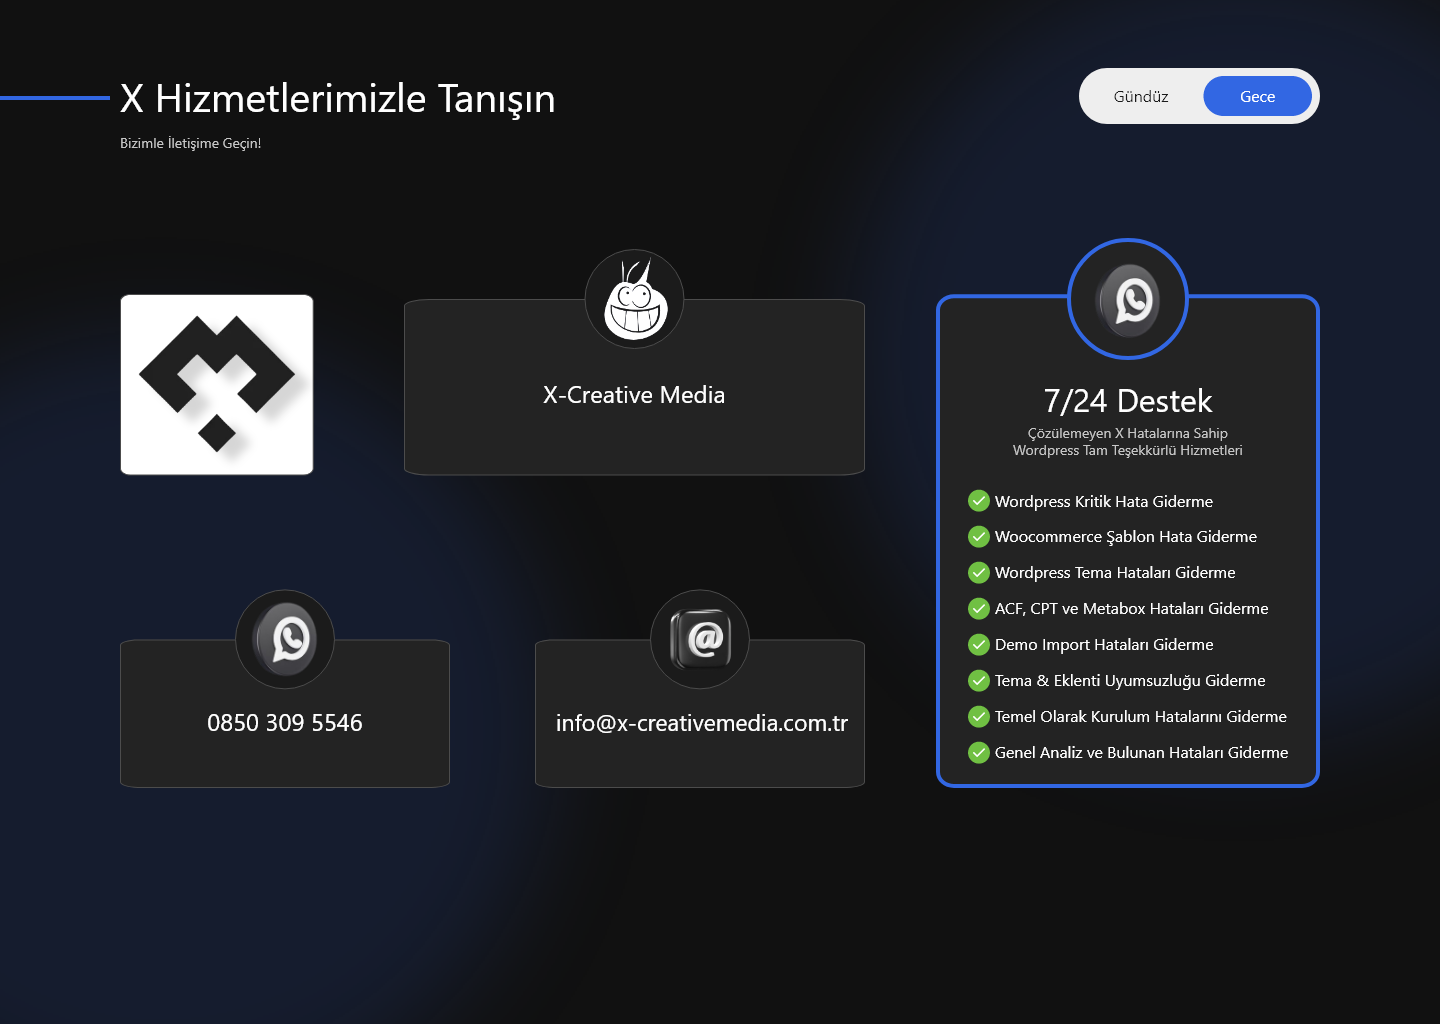Viewport: 1440px width, 1024px height.
Task: Call the number 0850 309 5546
Action: (x=285, y=723)
